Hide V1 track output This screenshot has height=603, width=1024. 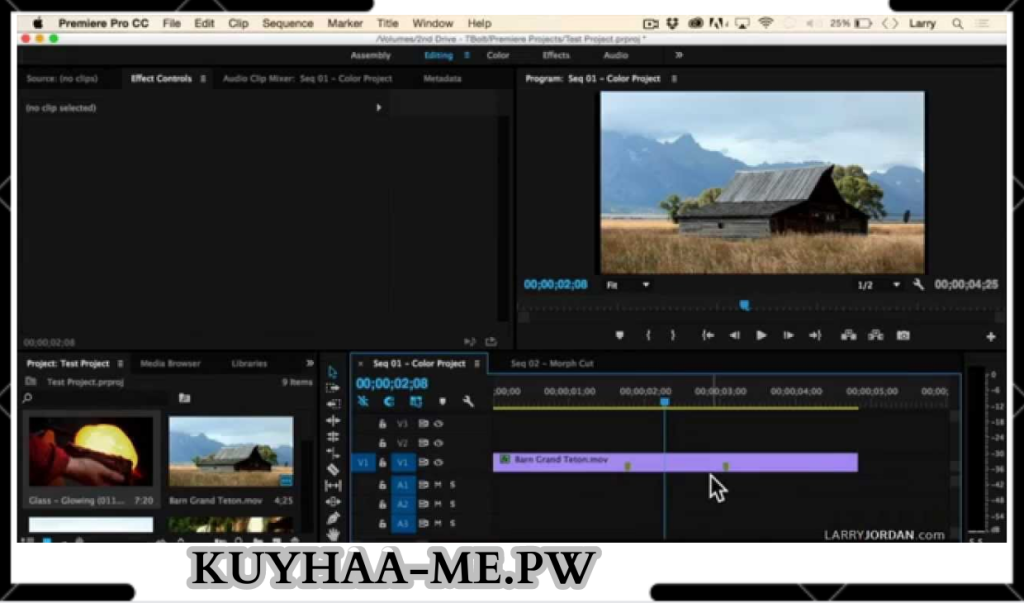438,463
